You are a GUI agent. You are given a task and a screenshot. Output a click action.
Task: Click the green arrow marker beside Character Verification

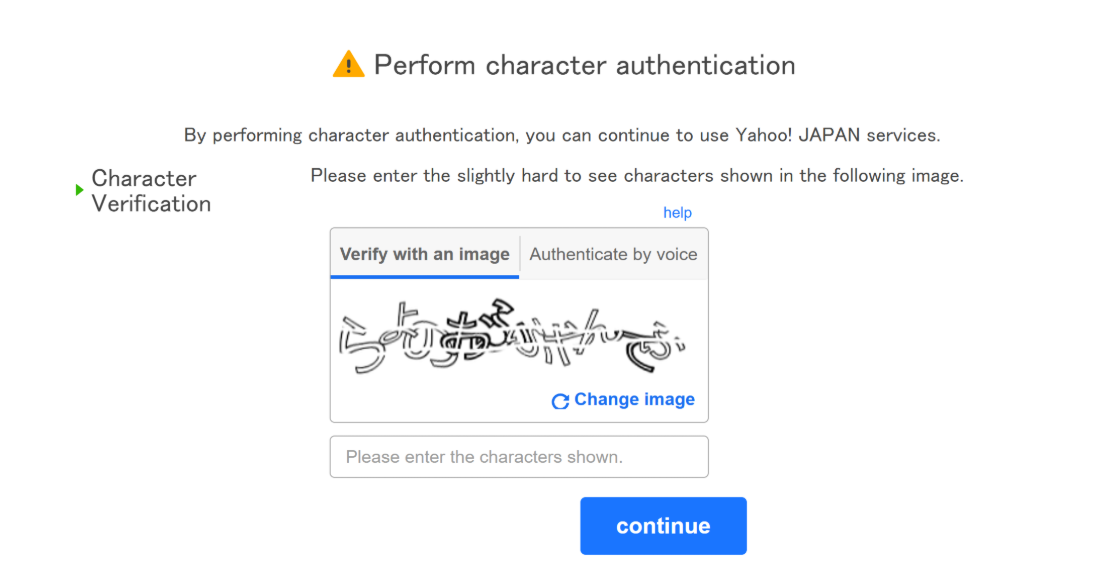[80, 190]
